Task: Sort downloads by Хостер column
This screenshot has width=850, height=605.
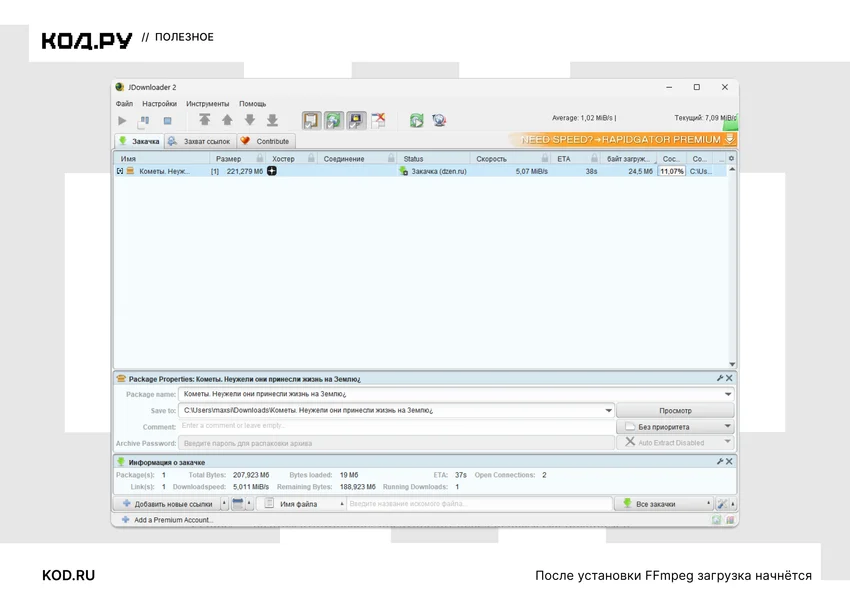Action: [x=291, y=159]
